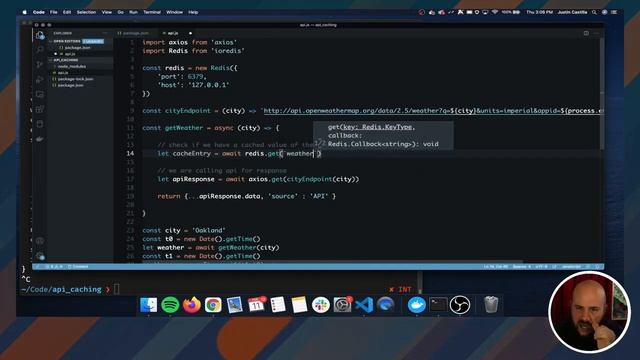
Task: Open Slack from the Dock
Action: point(321,304)
